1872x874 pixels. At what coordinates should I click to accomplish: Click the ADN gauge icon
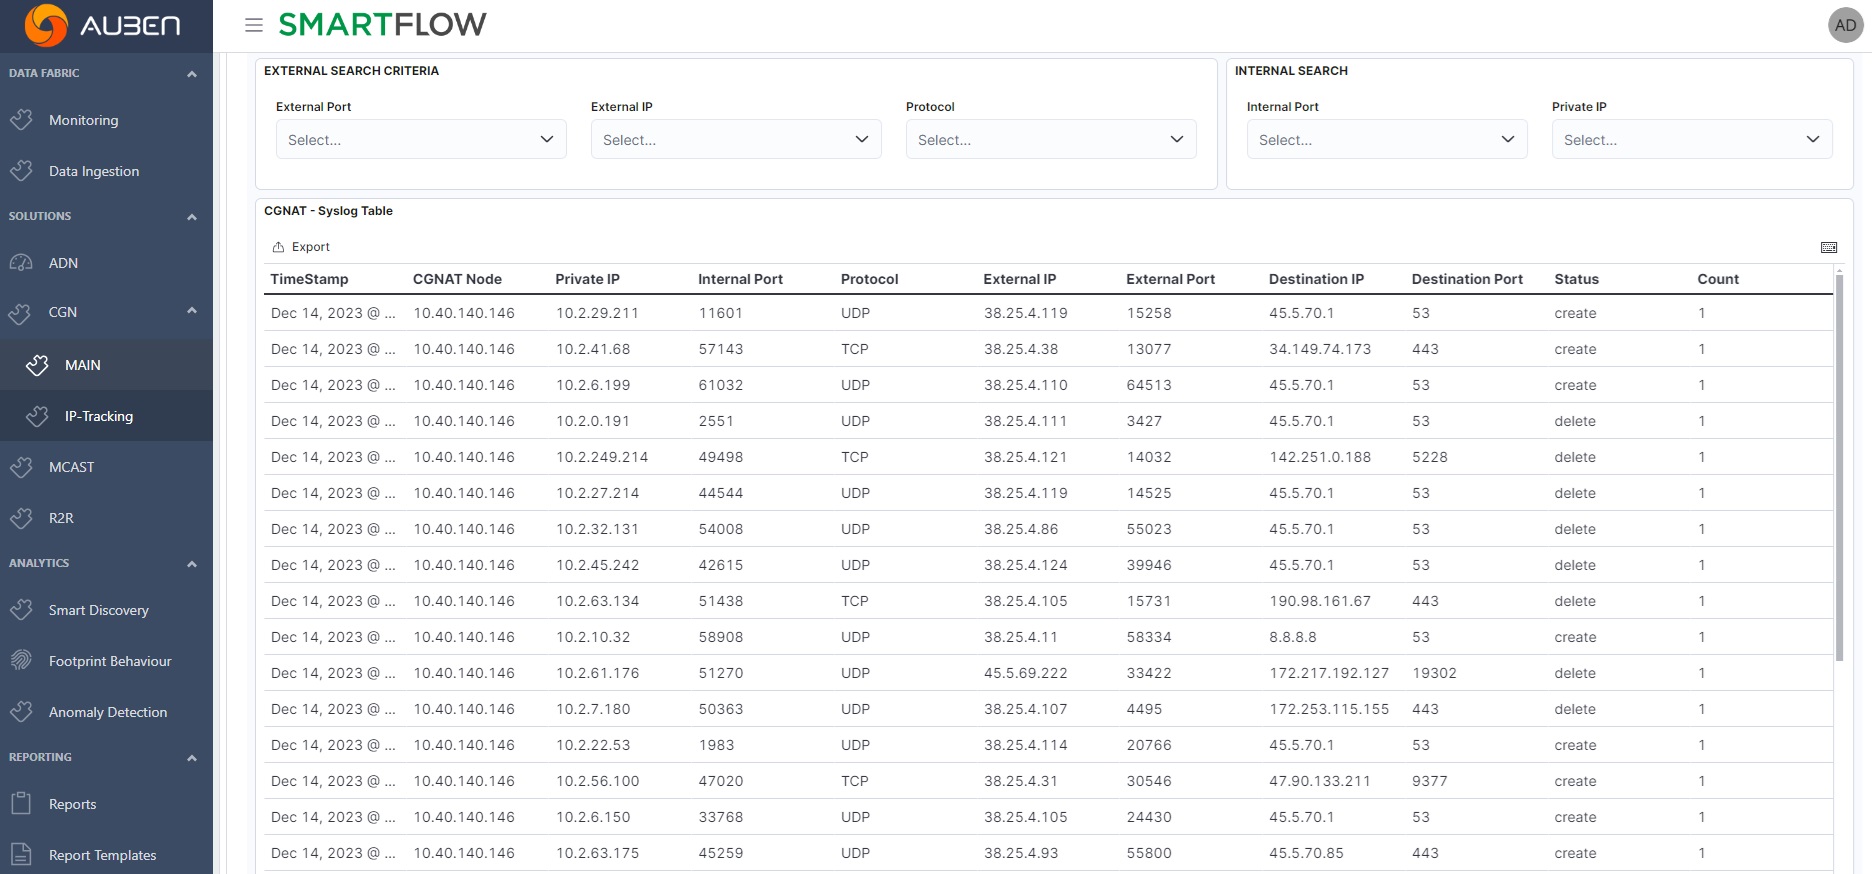[x=21, y=263]
